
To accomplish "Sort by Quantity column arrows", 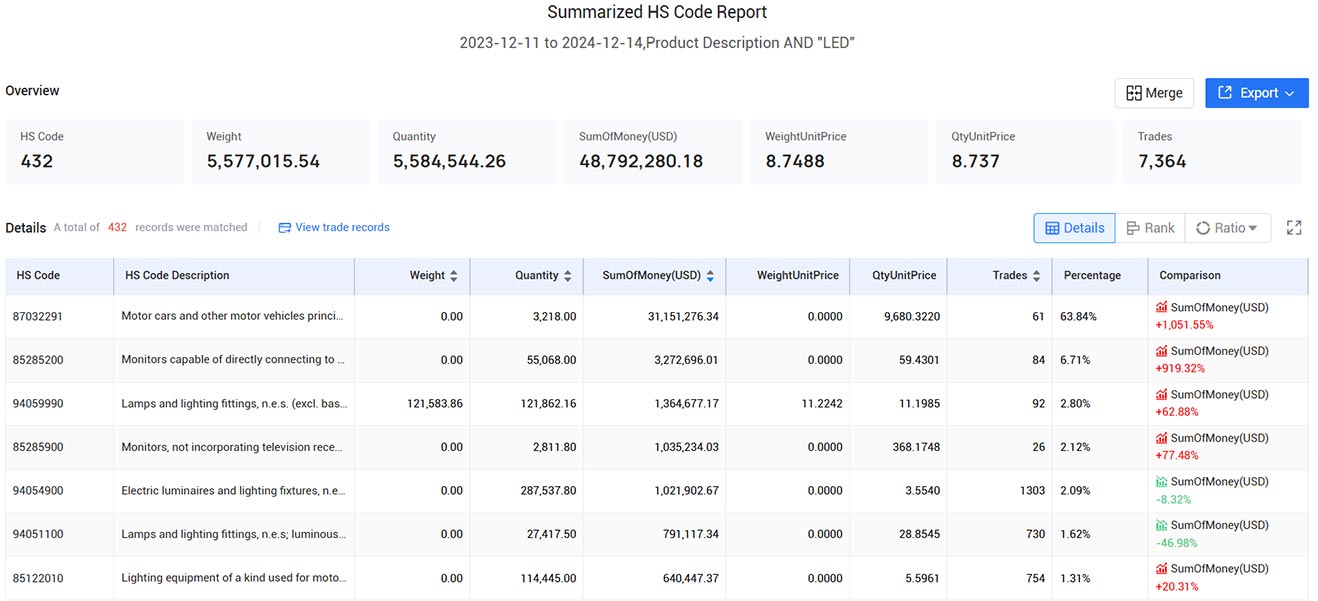I will (568, 276).
